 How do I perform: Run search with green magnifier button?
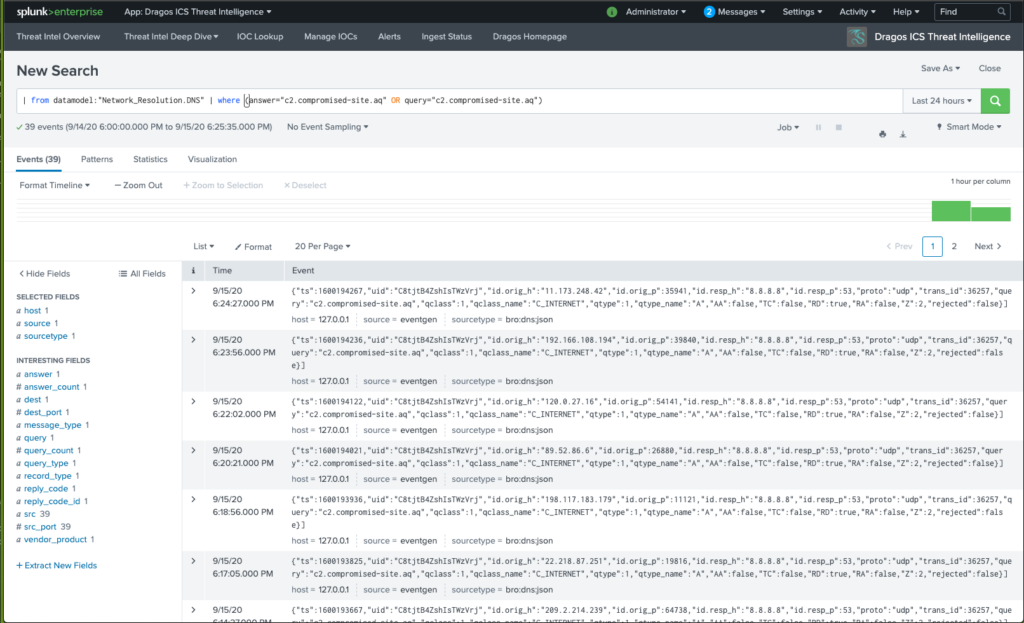pos(995,101)
